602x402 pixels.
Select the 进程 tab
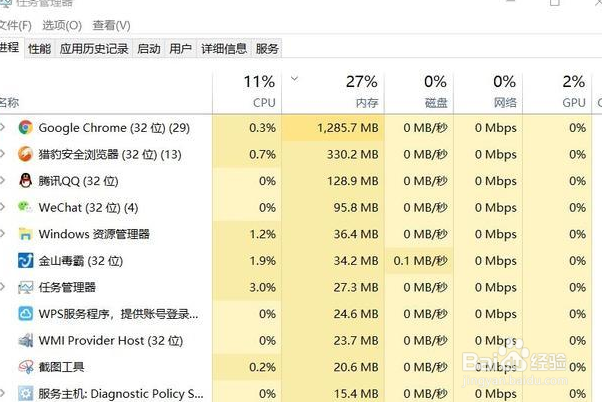pyautogui.click(x=10, y=47)
